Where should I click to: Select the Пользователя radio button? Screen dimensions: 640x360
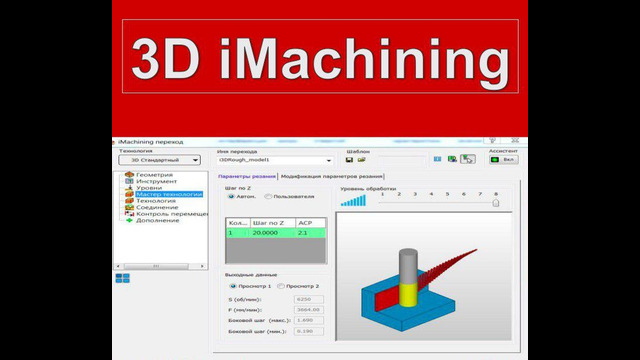[268, 196]
